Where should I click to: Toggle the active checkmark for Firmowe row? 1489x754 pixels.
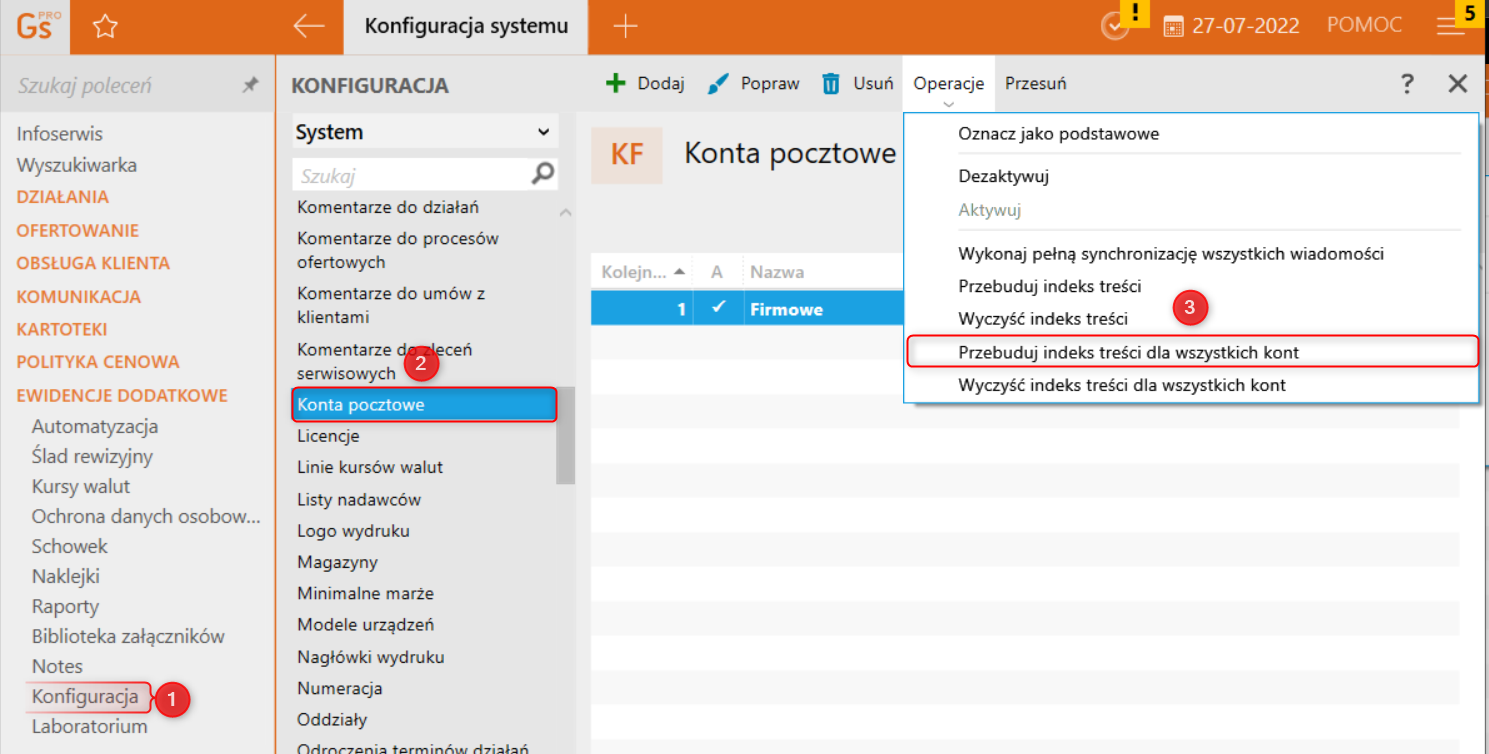click(717, 308)
